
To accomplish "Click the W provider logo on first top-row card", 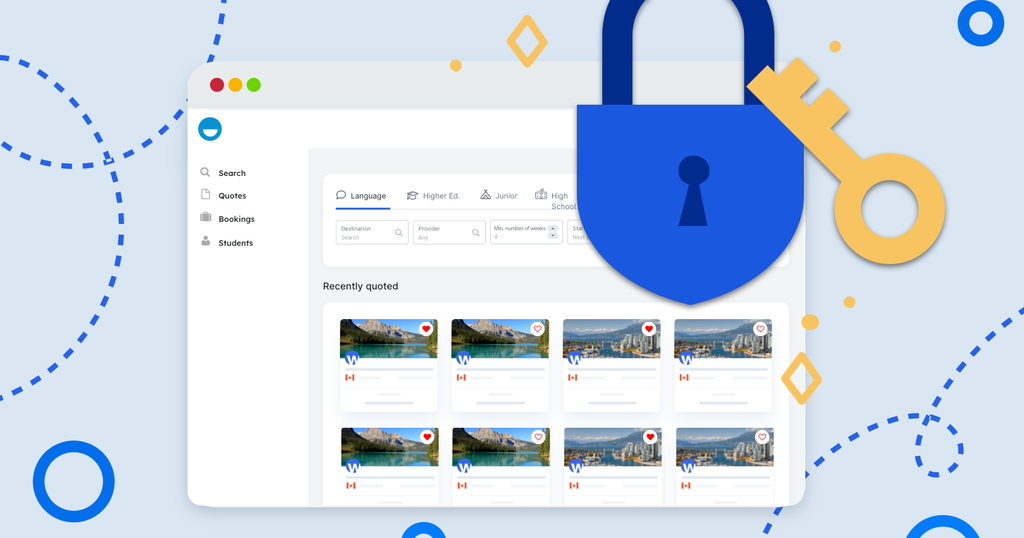I will pos(352,358).
